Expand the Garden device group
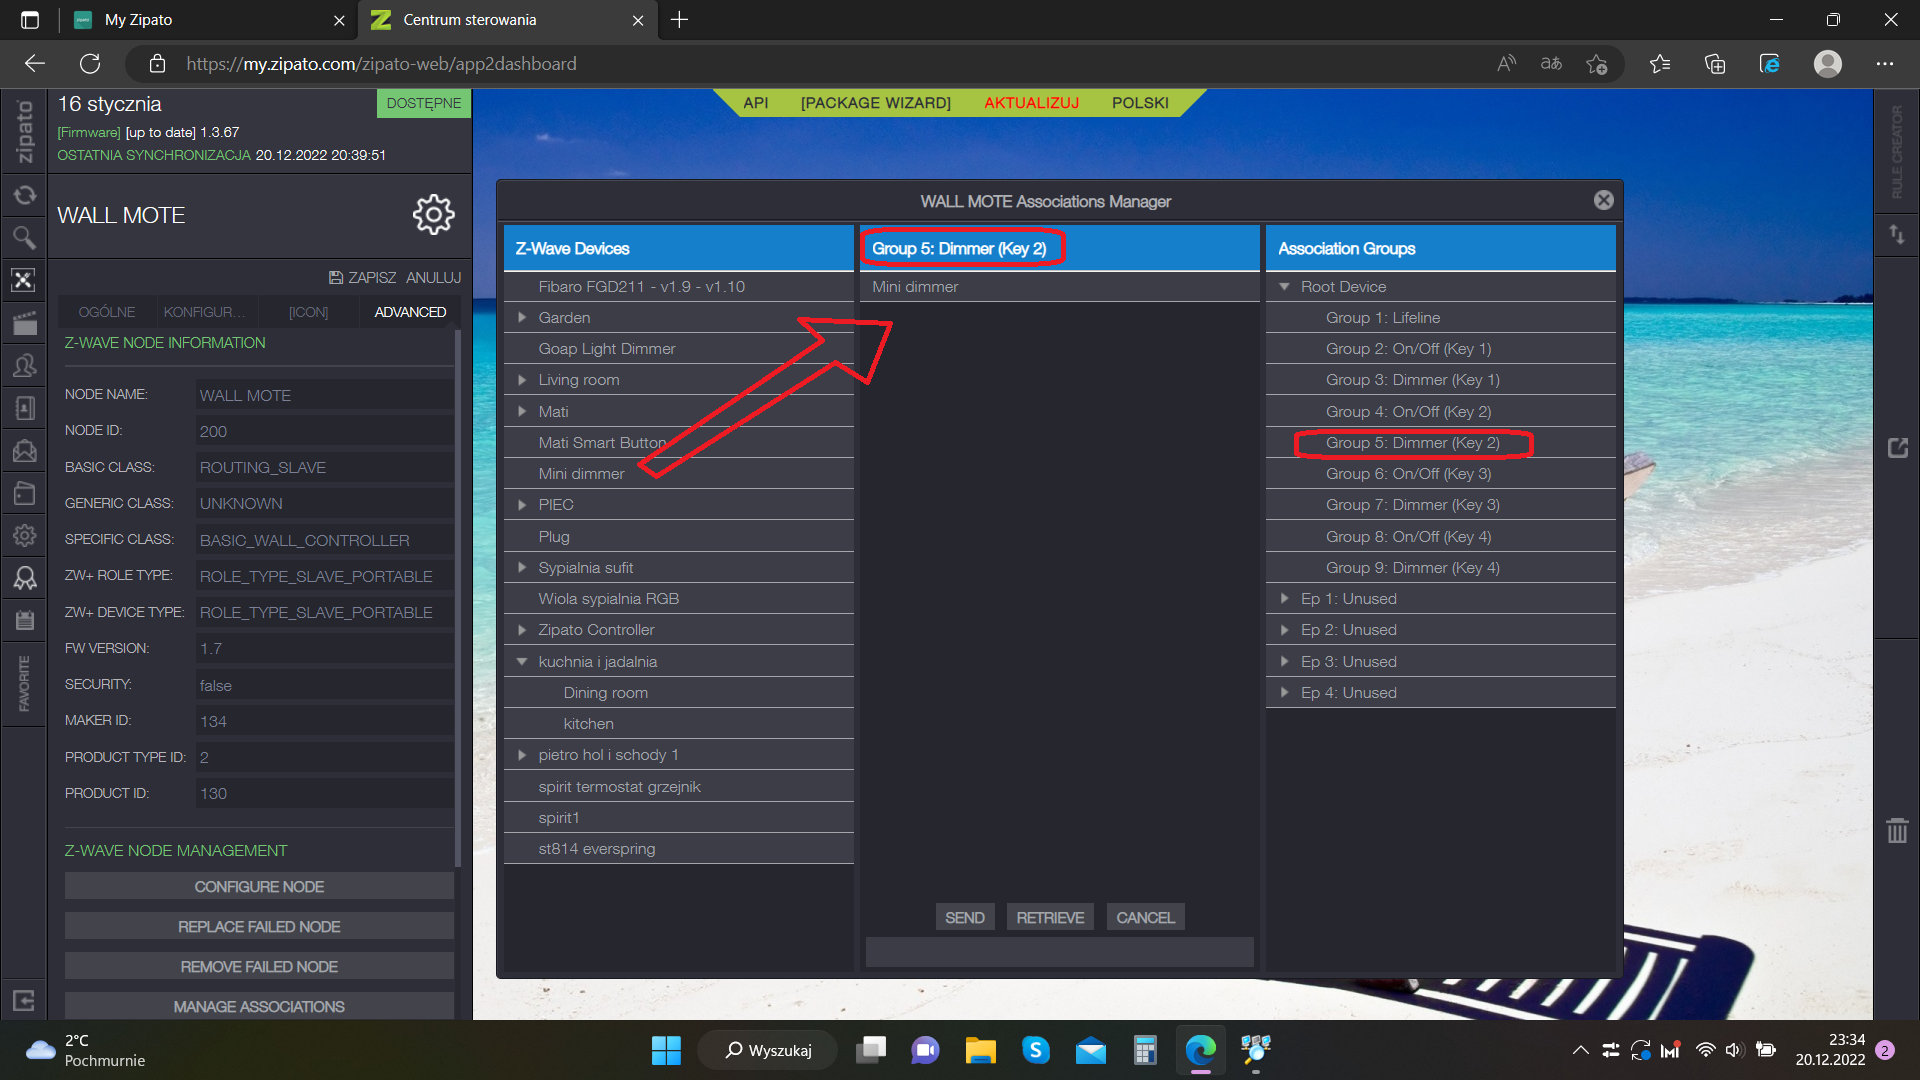Screen dimensions: 1920x1080 (522, 318)
